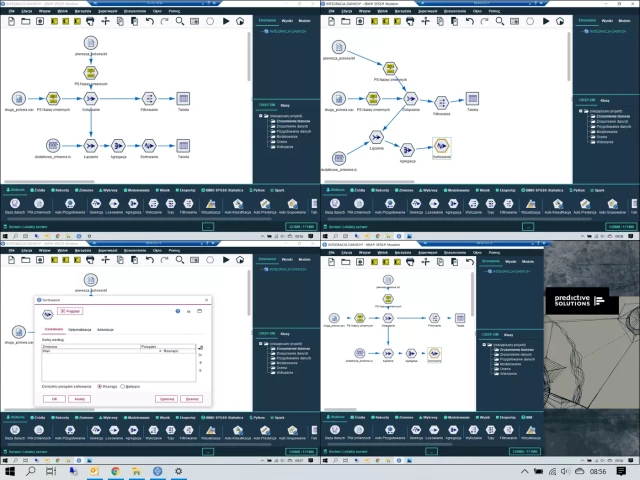
Task: Switch to the Optymalizacja tab
Action: (81, 328)
